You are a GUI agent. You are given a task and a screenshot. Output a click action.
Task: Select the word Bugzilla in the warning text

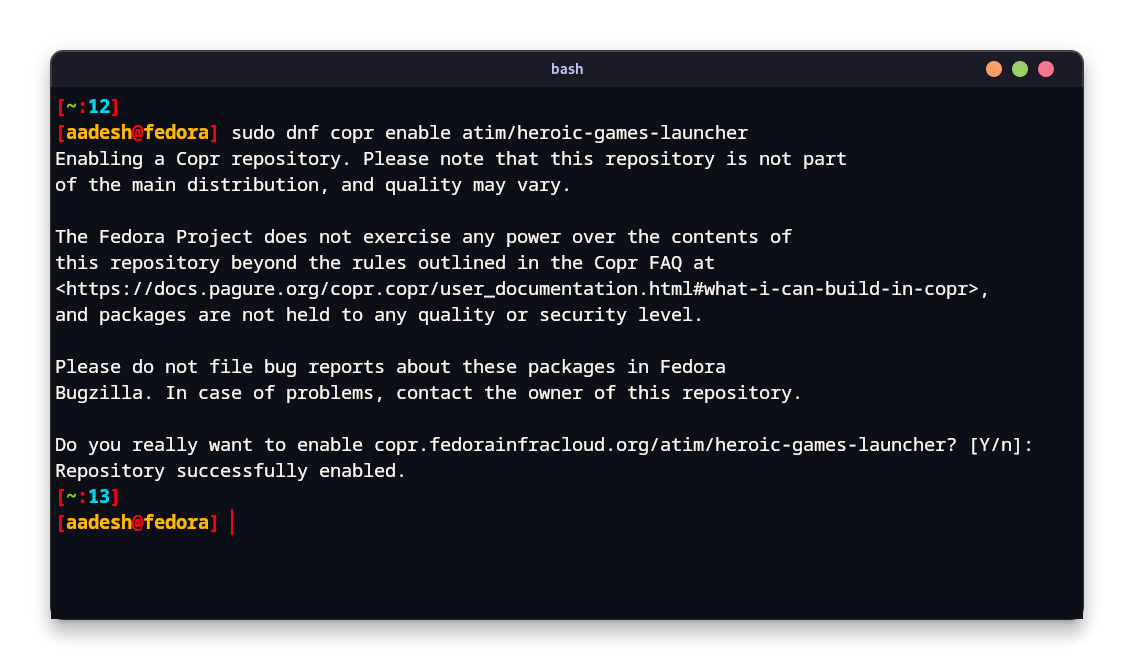[98, 392]
